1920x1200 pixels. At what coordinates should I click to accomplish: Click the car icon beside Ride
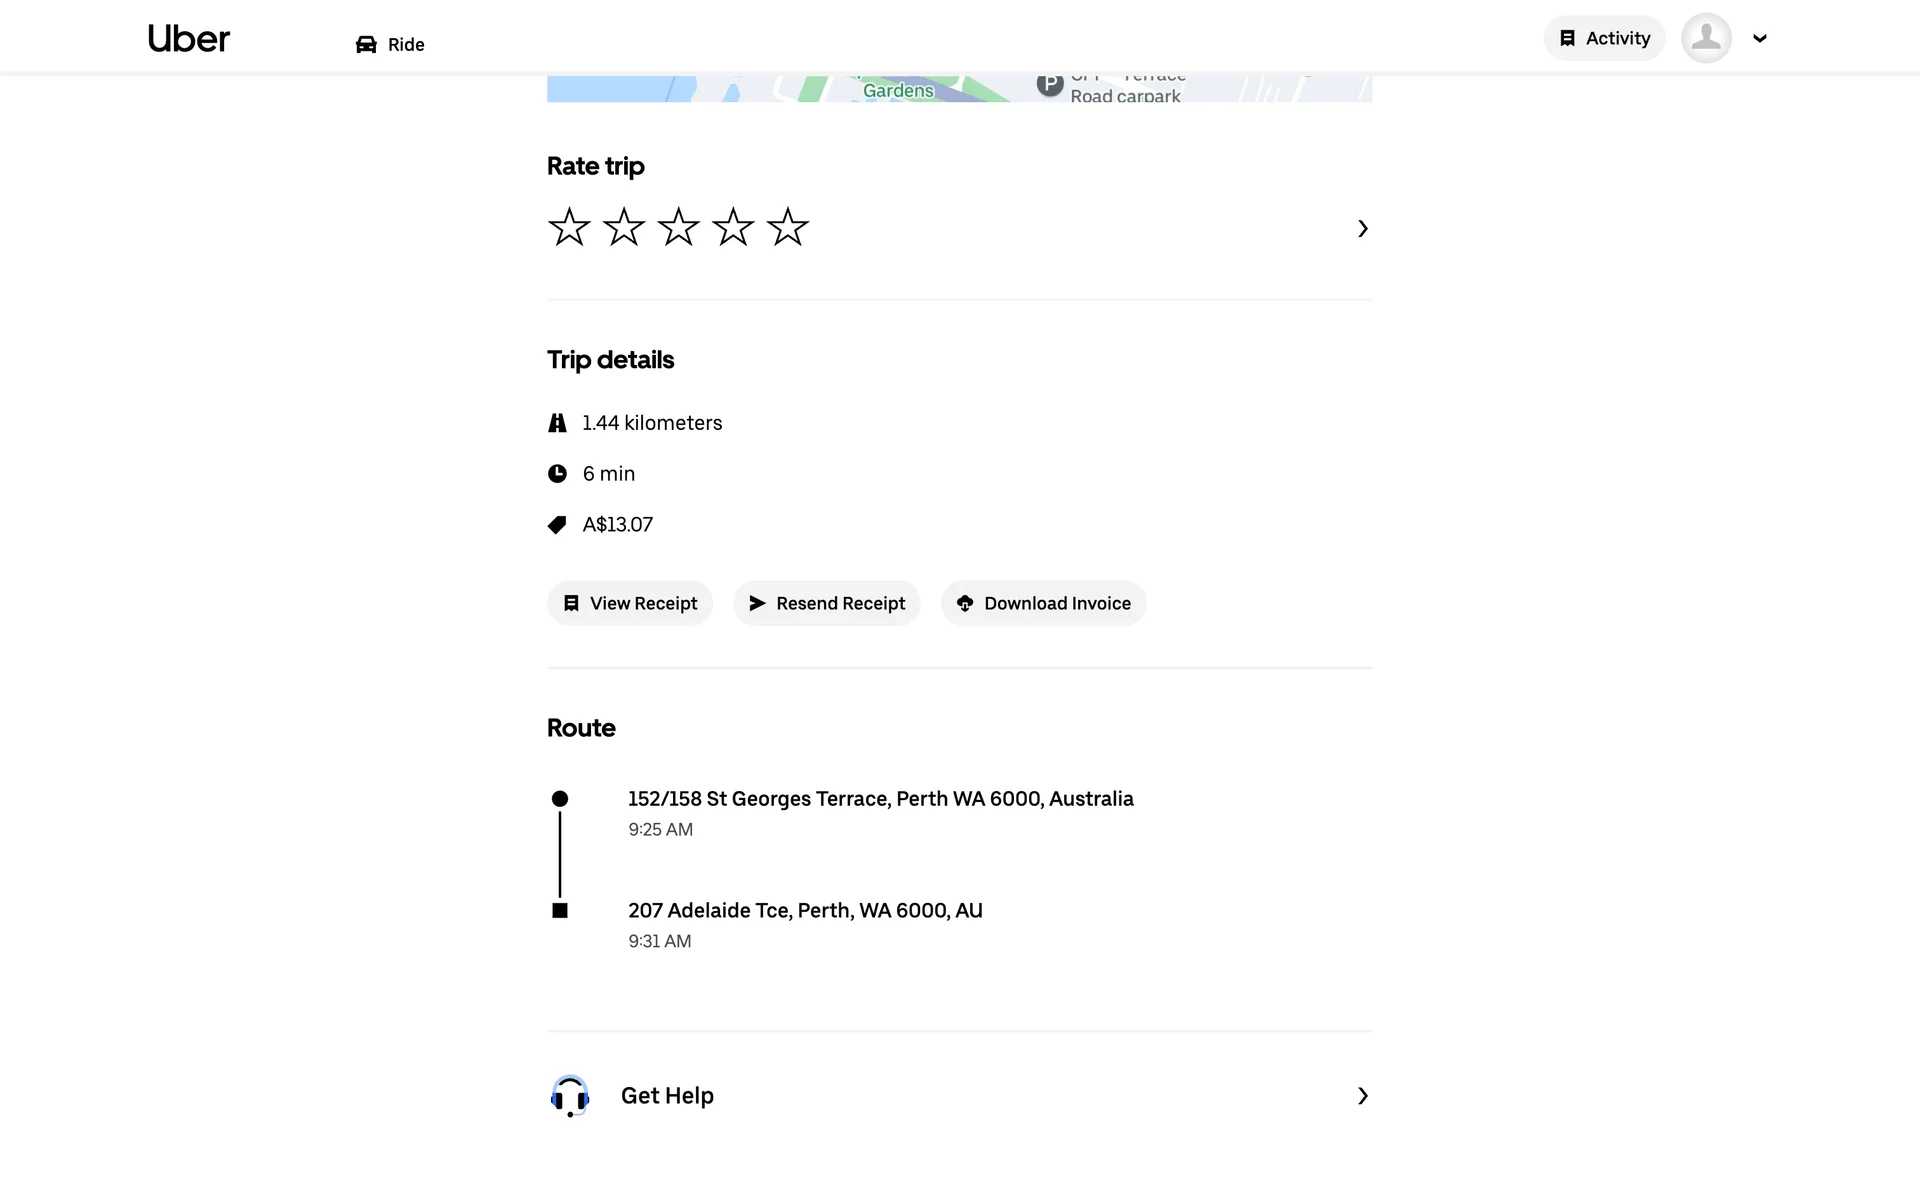click(x=366, y=44)
